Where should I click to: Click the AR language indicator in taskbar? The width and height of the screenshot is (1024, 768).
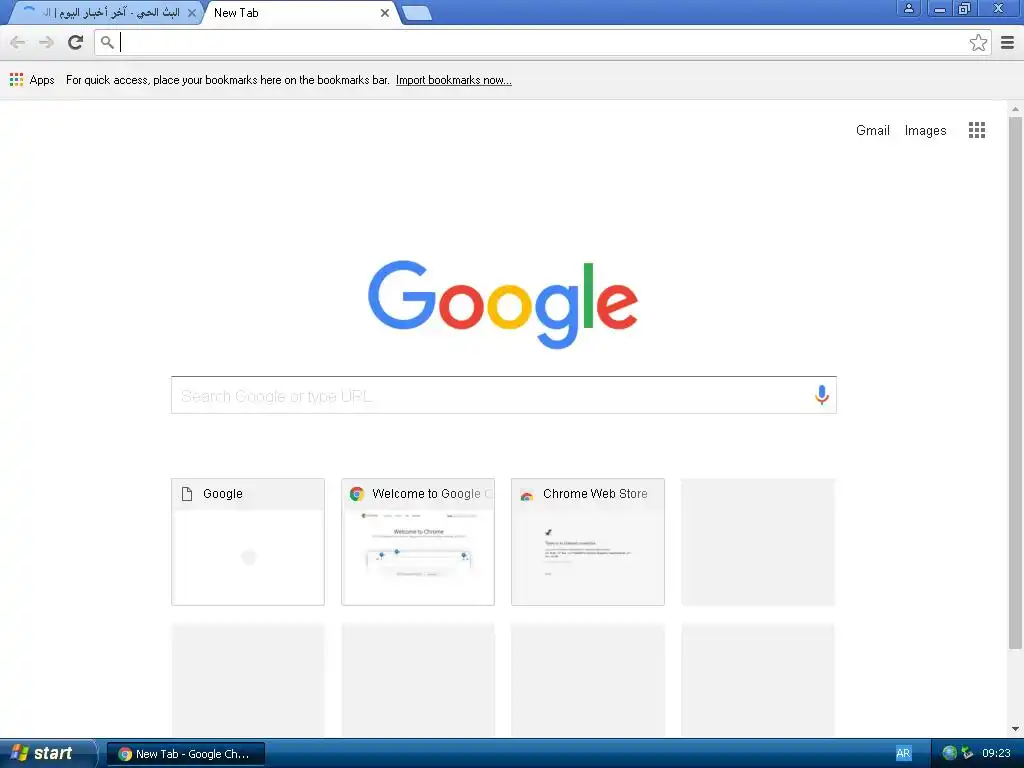tap(903, 754)
